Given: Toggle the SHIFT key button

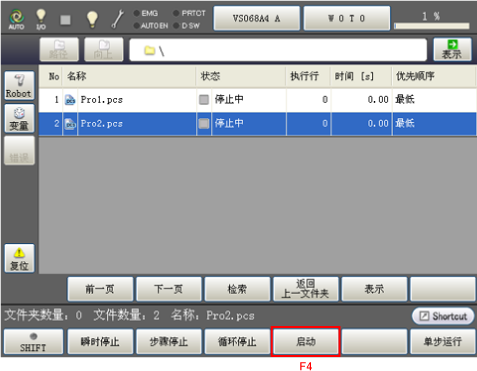Looking at the screenshot, I should [33, 342].
